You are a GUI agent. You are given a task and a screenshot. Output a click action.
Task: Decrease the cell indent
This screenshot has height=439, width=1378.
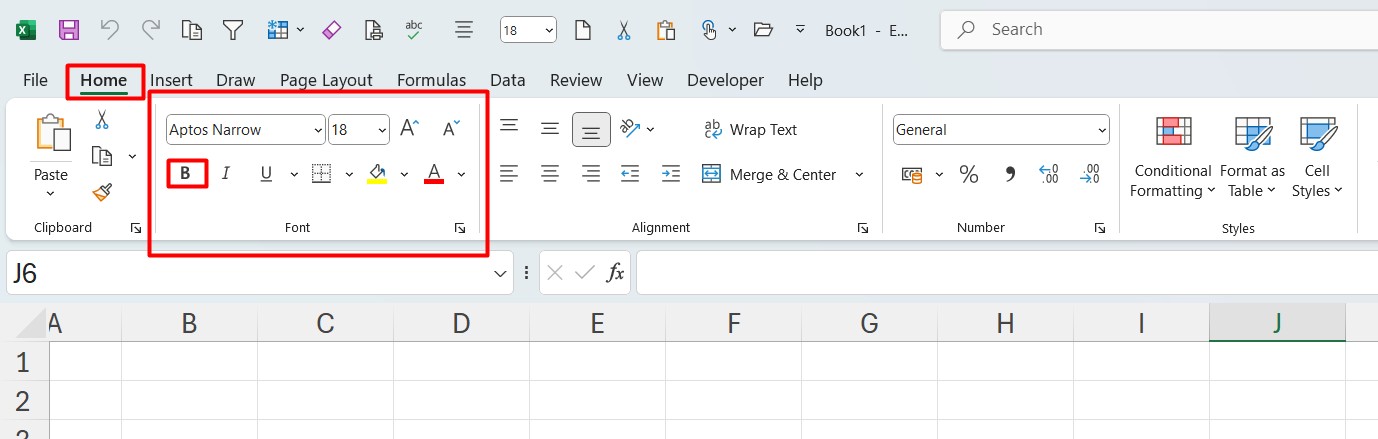[x=630, y=174]
